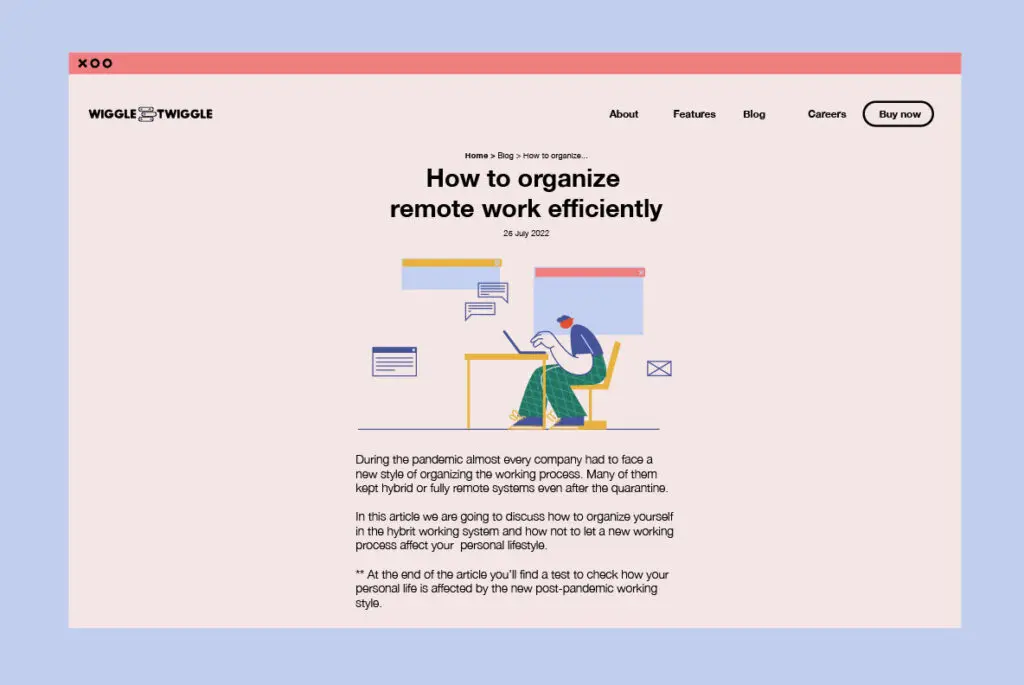The width and height of the screenshot is (1024, 685).
Task: Click the second circle control in the title bar
Action: click(107, 63)
